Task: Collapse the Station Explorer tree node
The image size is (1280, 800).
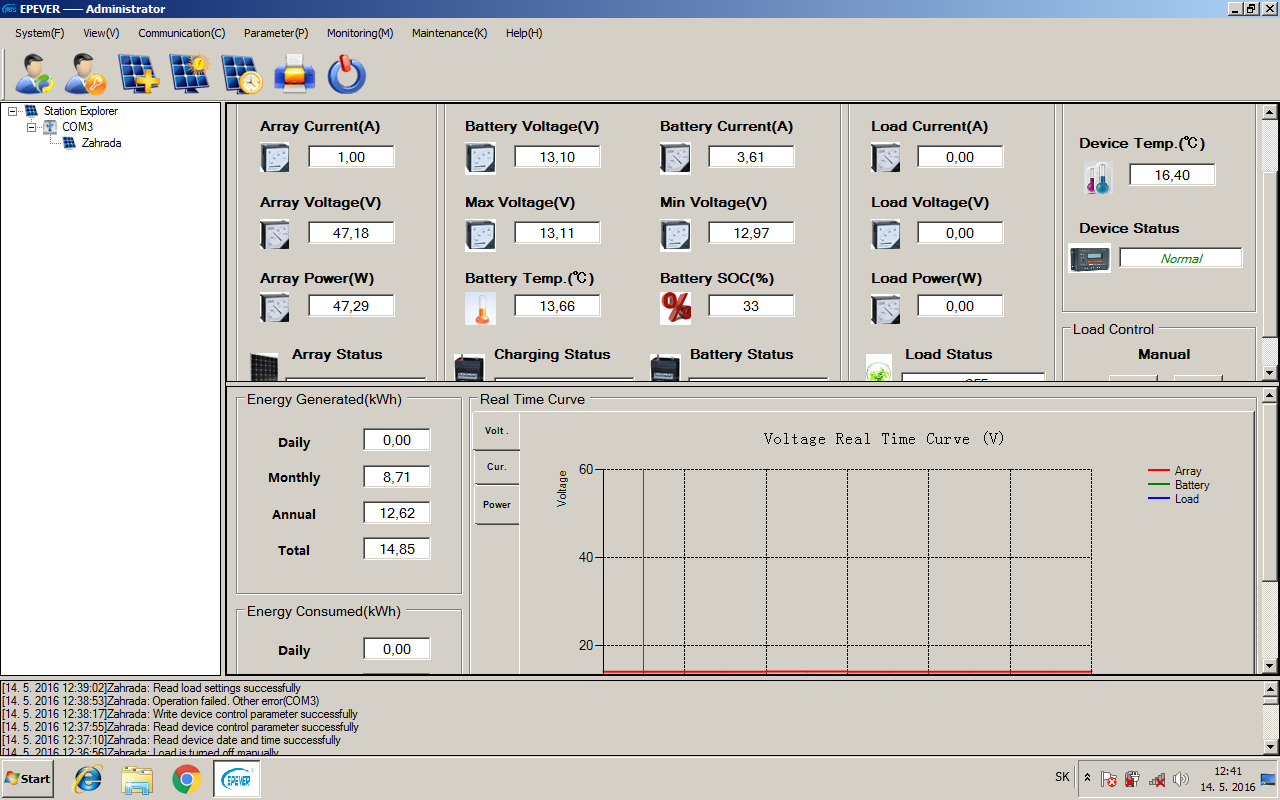Action: (x=12, y=111)
